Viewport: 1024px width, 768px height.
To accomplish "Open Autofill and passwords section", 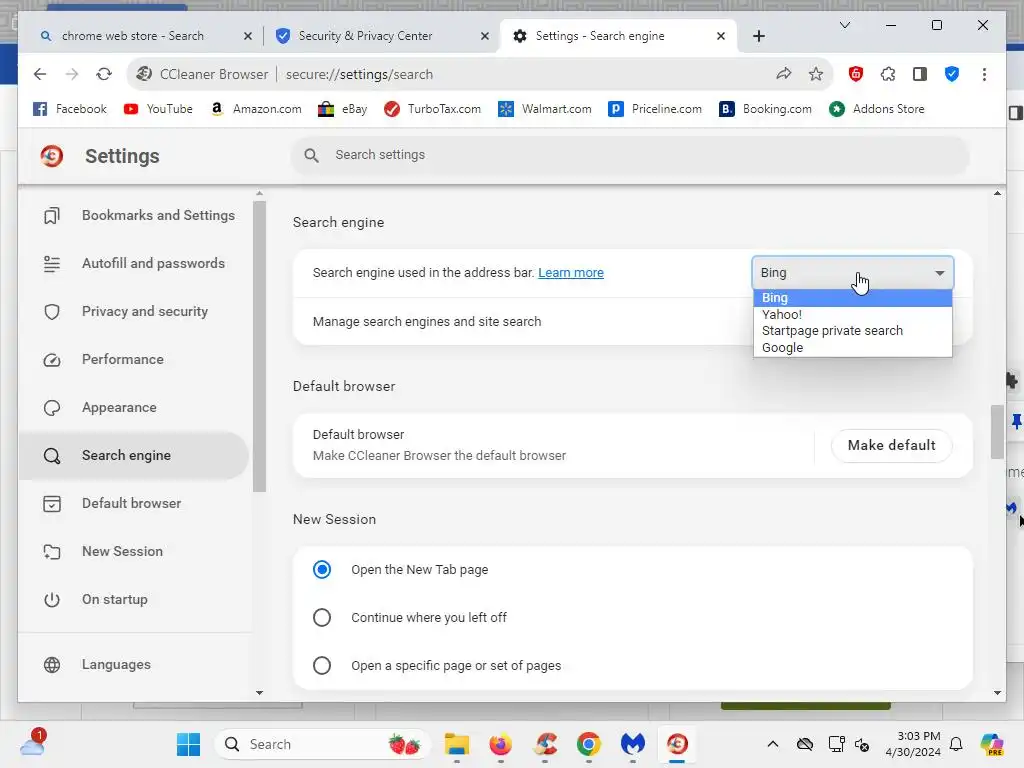I will (x=135, y=263).
